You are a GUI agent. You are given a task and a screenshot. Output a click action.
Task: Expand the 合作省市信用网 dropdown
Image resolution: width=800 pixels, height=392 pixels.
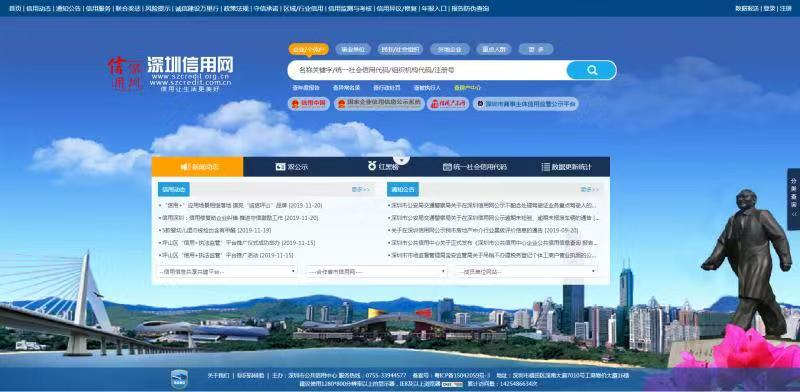coord(376,272)
